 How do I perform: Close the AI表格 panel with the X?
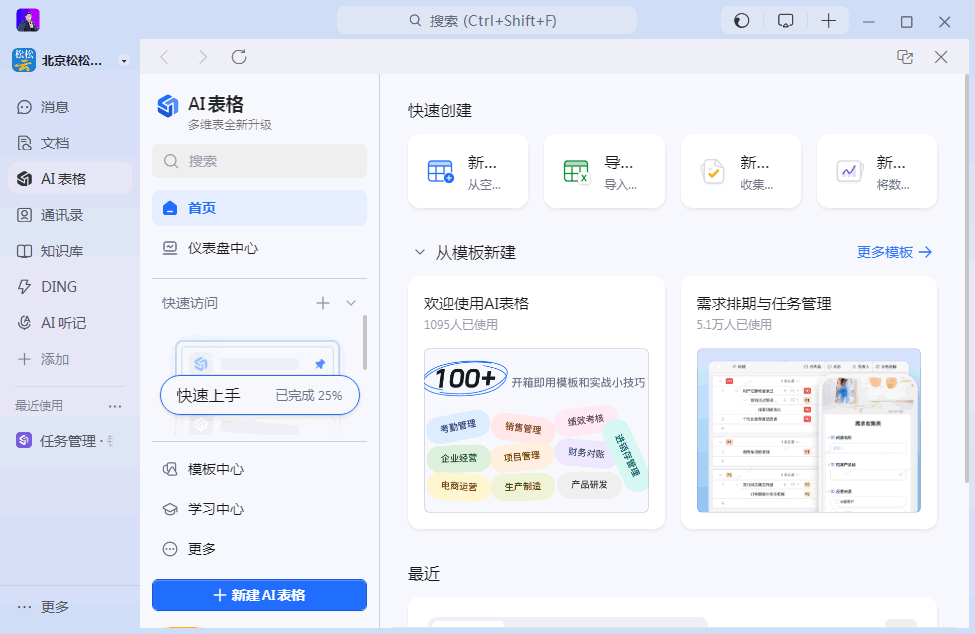coord(941,57)
